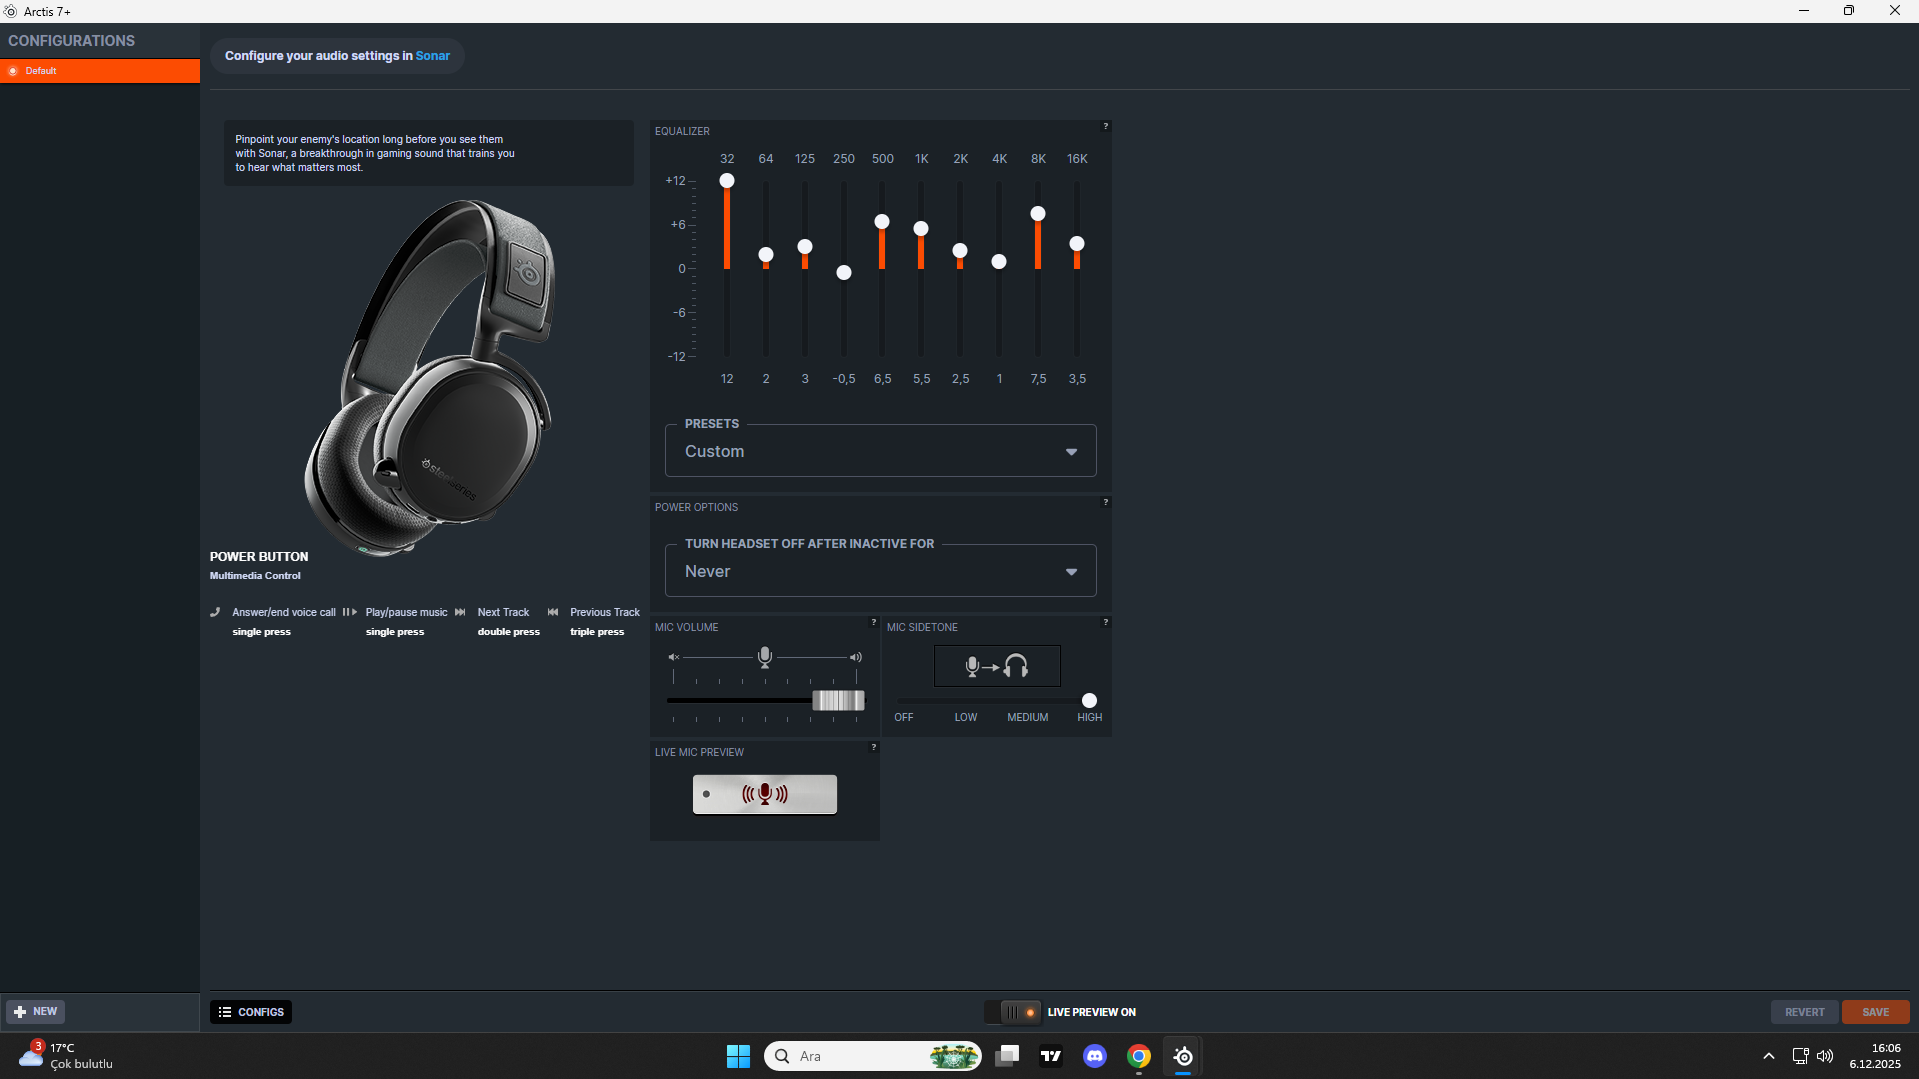
Task: Open the Turn Headset Off After Inactive dropdown
Action: [x=881, y=571]
